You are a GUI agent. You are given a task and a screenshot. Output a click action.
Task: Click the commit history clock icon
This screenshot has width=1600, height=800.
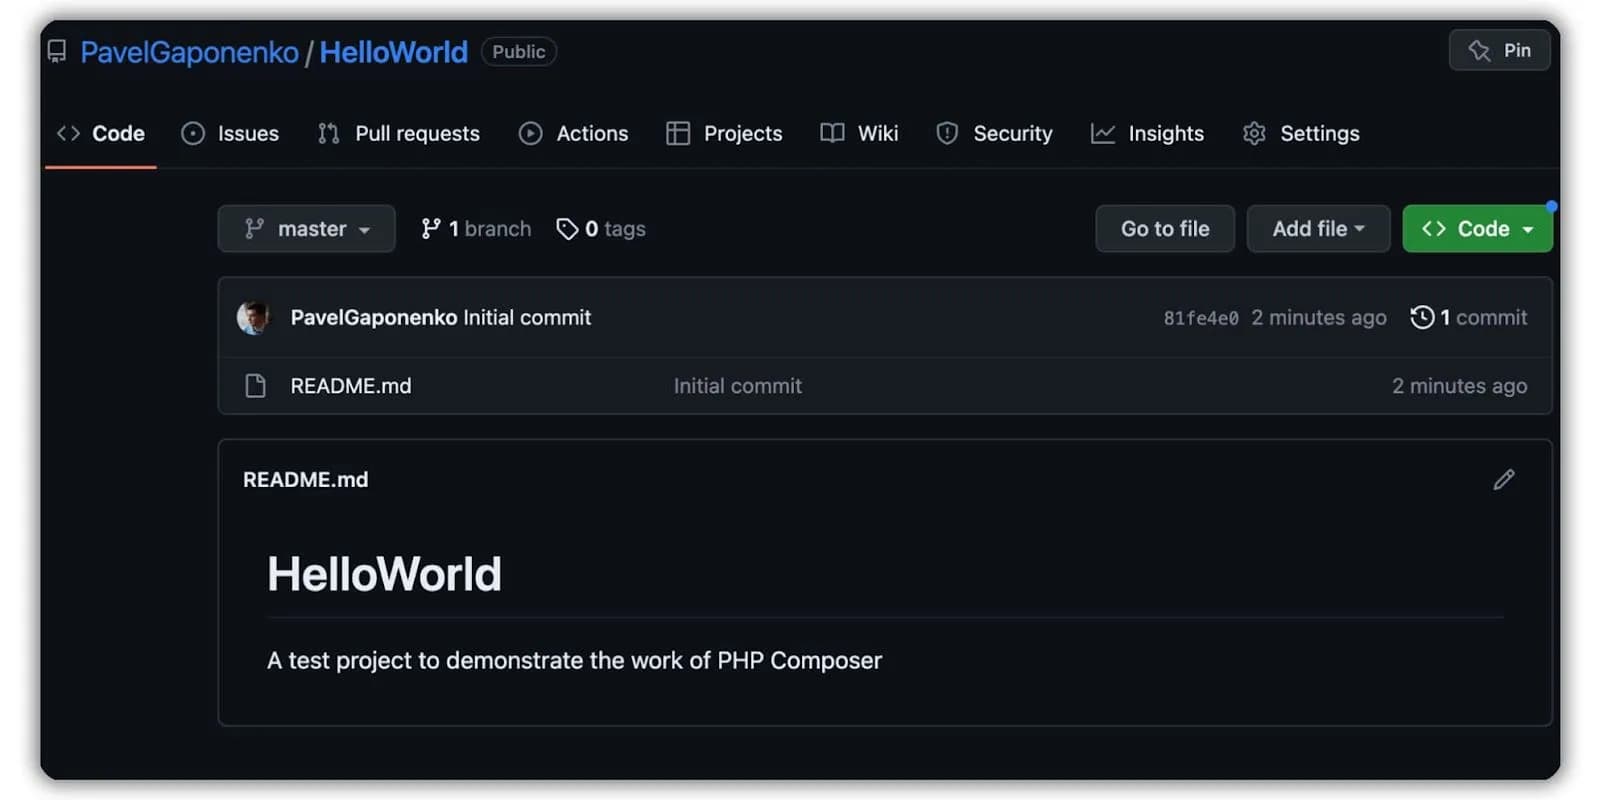click(1422, 318)
